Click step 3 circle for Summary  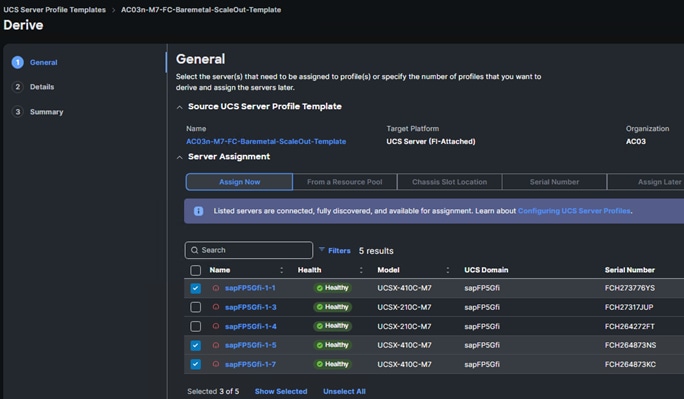click(x=17, y=112)
